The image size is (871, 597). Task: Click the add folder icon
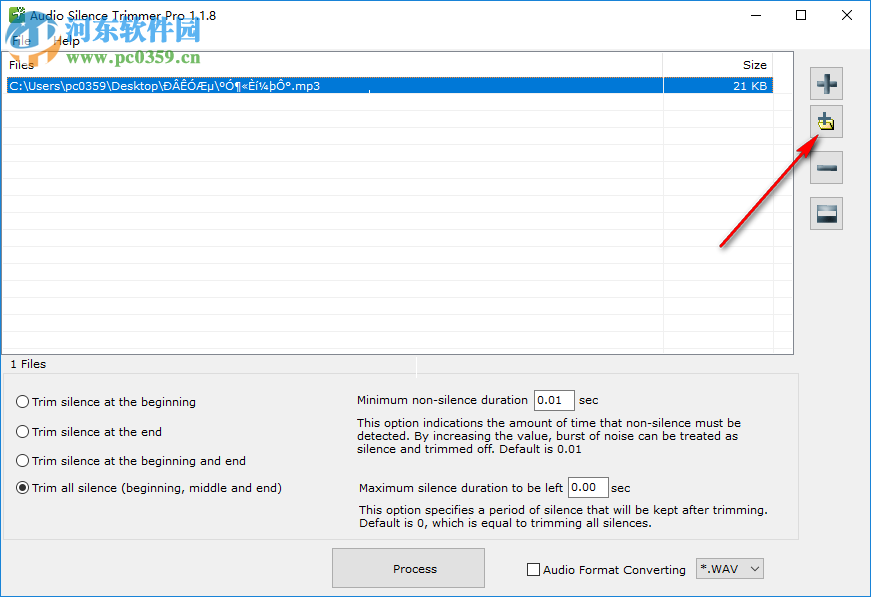(827, 122)
